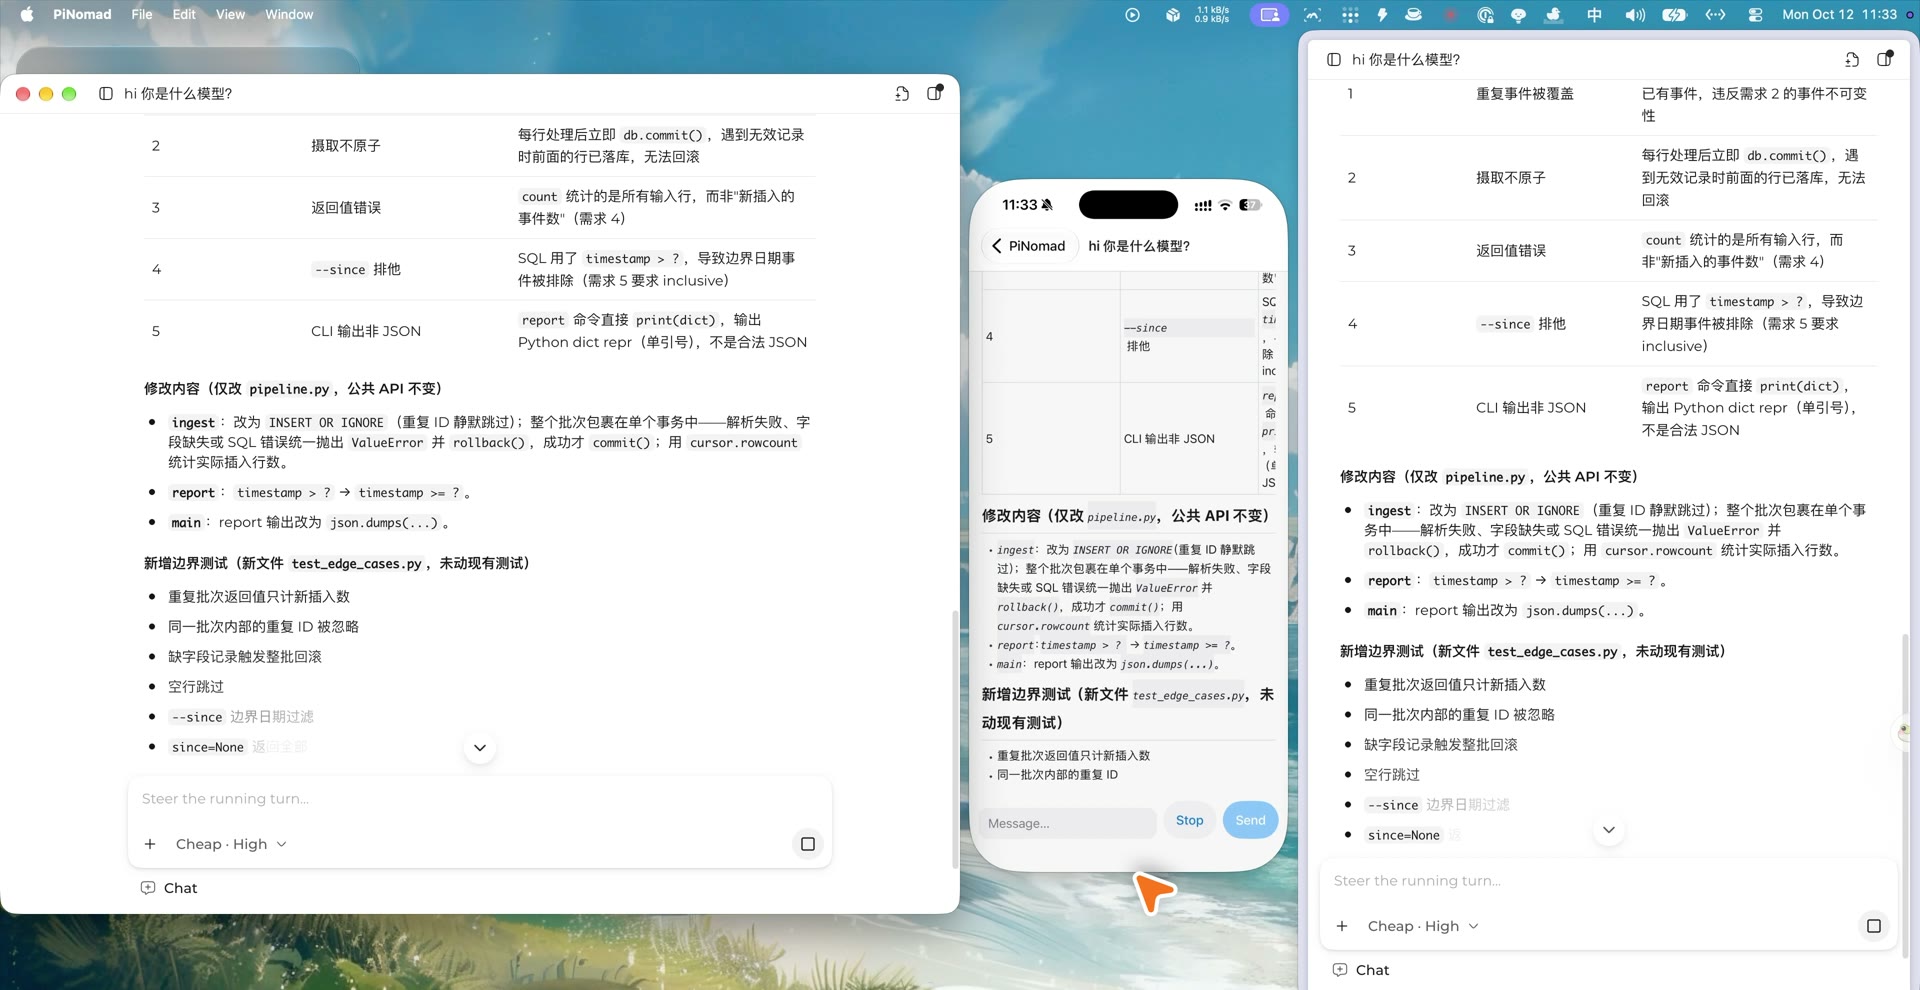Go back to PiNomad in phone view
Viewport: 1920px width, 990px height.
click(x=1028, y=246)
